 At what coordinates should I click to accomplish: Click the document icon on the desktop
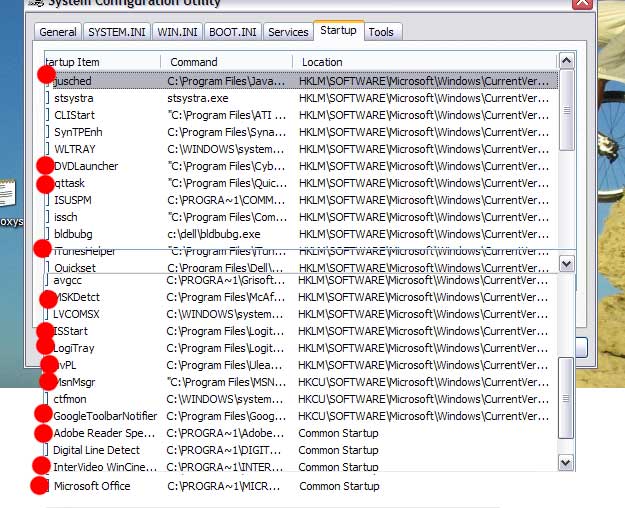[8, 193]
